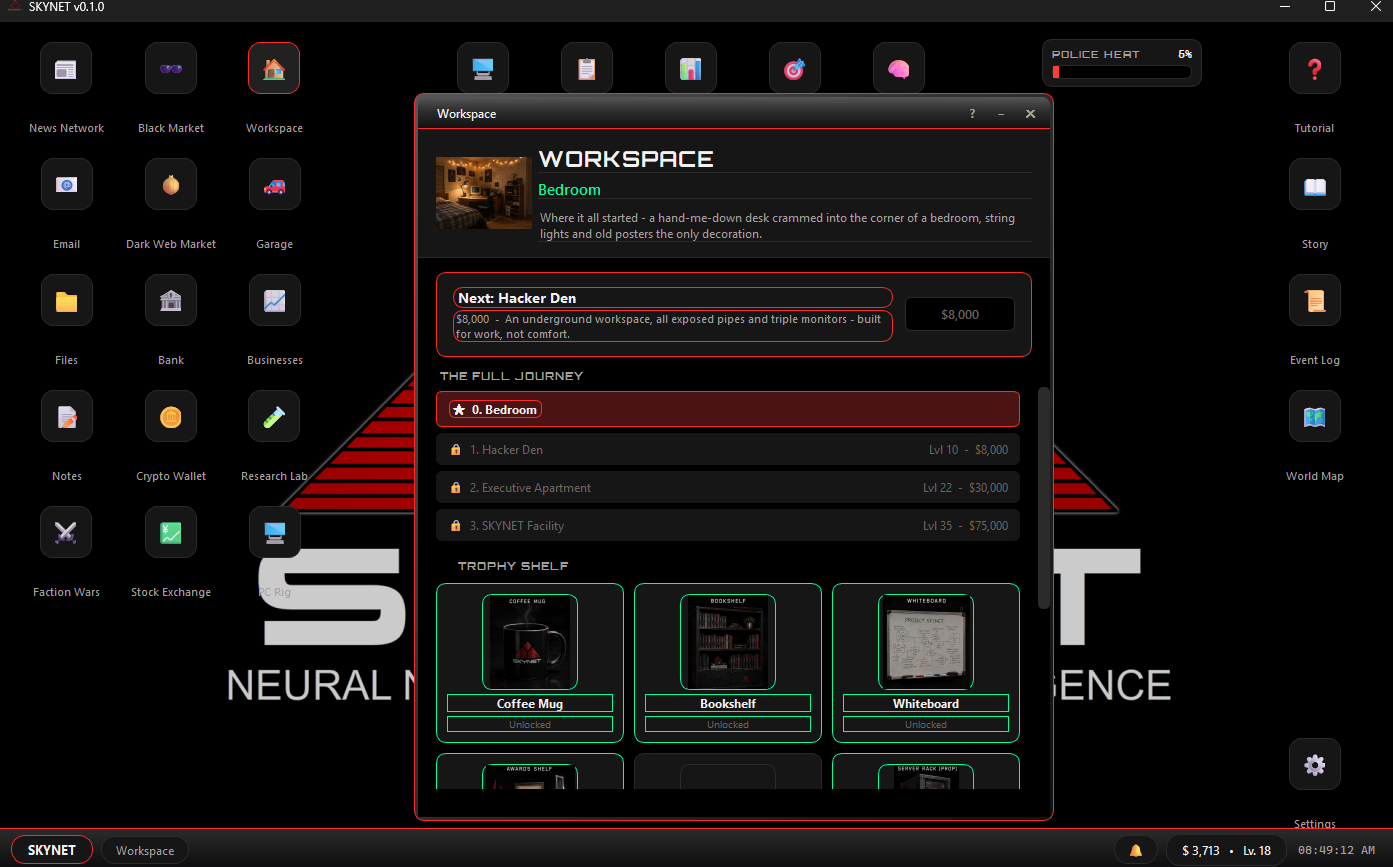Image resolution: width=1393 pixels, height=867 pixels.
Task: Click the 'Coffee Mug' trophy name label
Action: tap(530, 704)
